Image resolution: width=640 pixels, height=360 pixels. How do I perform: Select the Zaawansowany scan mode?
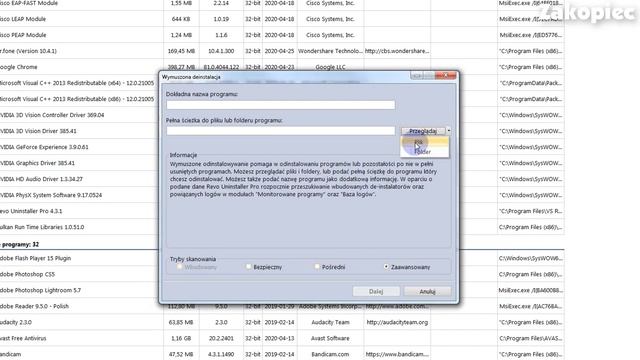tap(407, 267)
